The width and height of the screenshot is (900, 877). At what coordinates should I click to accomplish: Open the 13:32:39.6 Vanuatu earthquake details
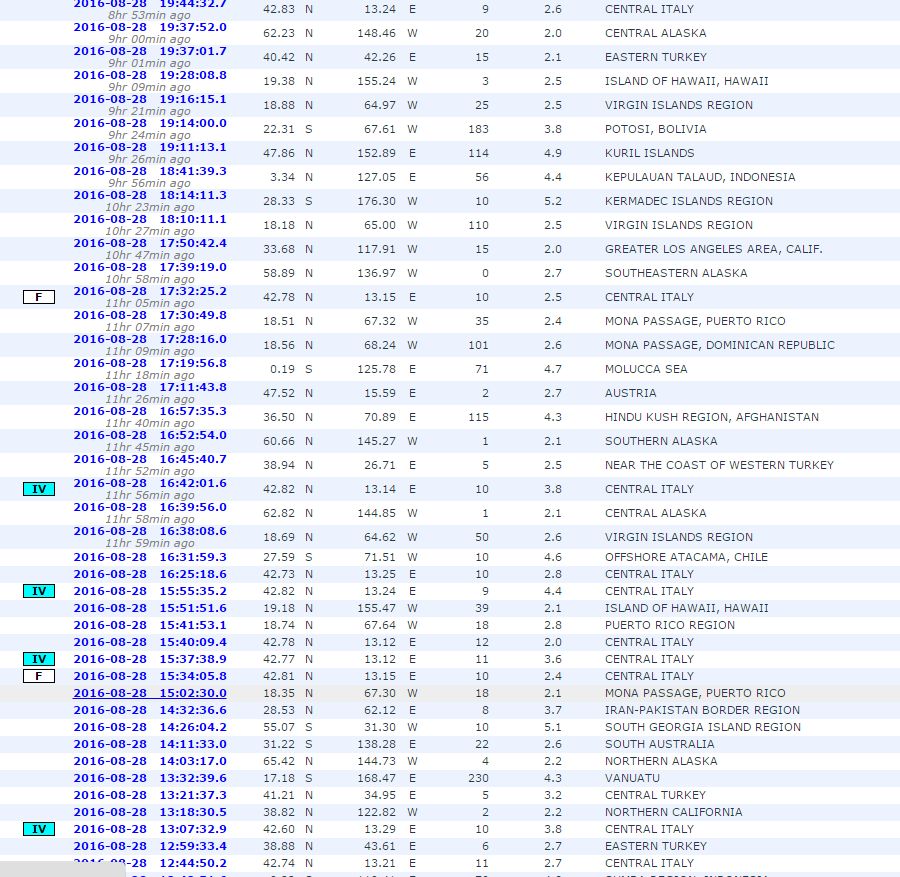(150, 778)
